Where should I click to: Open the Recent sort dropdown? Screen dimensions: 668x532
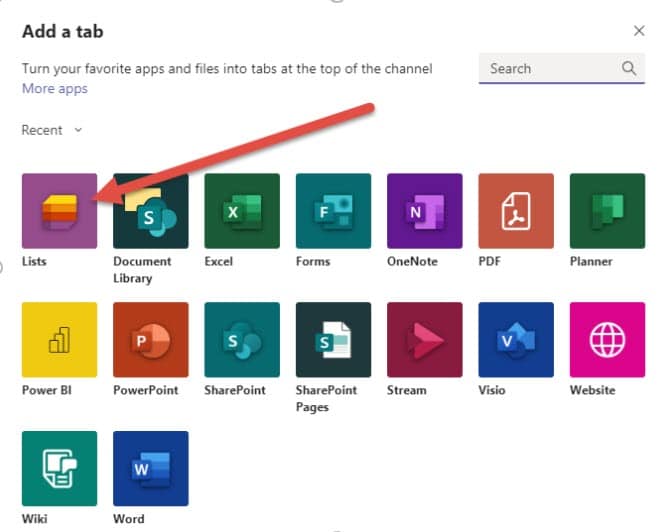tap(52, 130)
